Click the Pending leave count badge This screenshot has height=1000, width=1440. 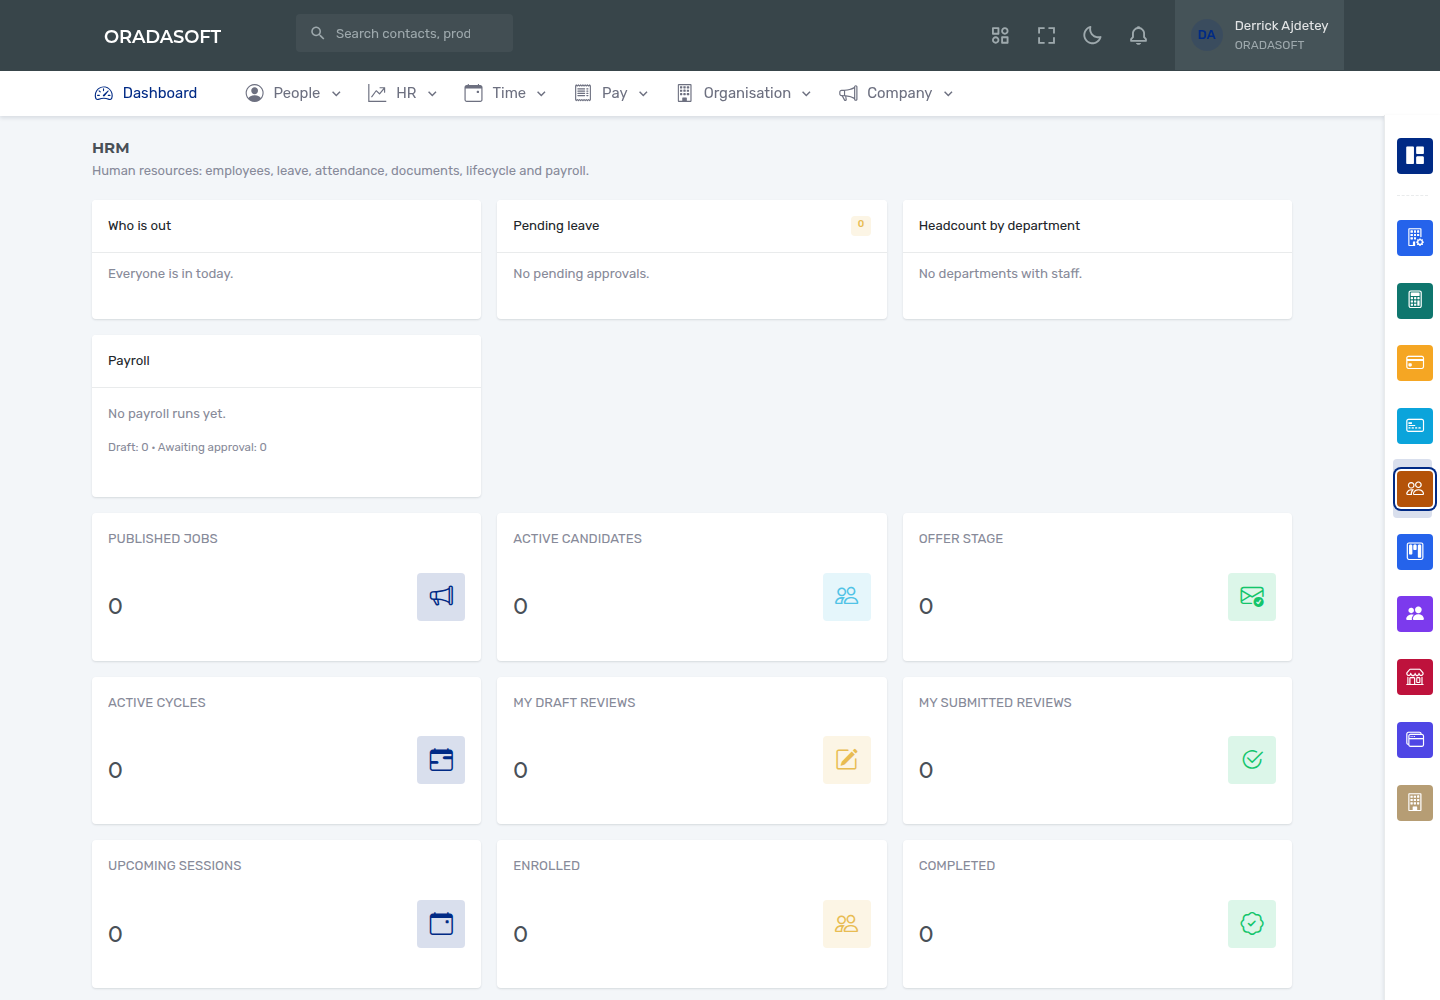tap(861, 225)
